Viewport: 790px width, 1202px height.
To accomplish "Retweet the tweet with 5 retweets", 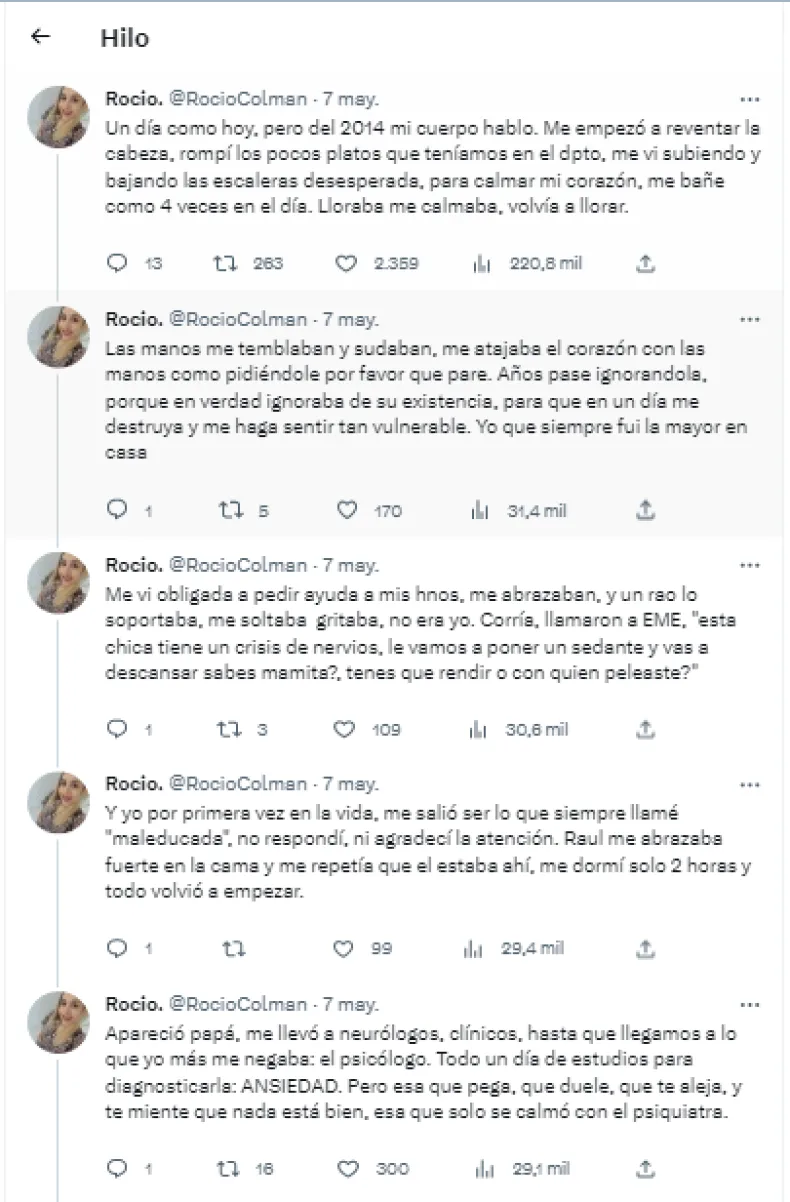I will 230,510.
